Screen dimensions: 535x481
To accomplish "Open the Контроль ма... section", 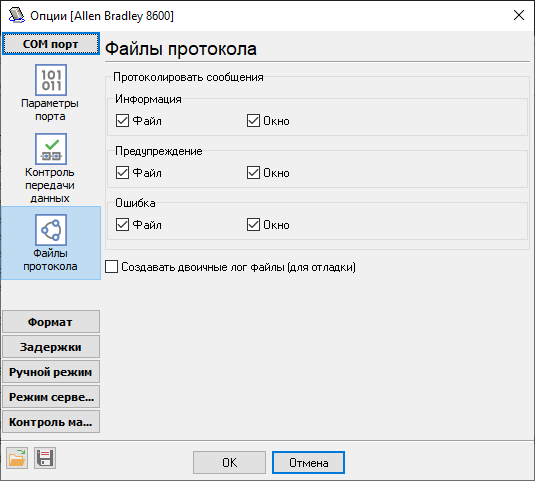I will pyautogui.click(x=51, y=422).
